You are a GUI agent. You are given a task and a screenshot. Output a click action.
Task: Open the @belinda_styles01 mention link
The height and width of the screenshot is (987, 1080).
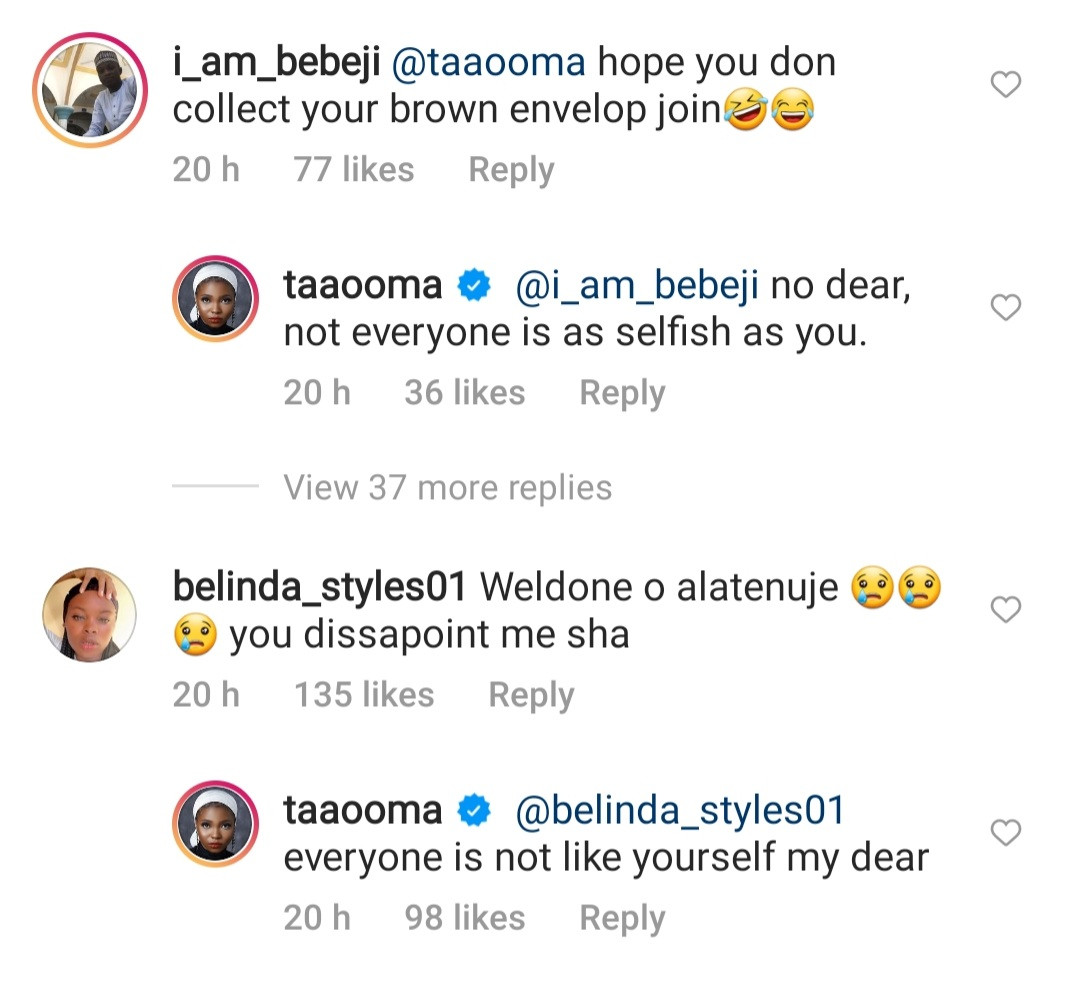pos(679,810)
